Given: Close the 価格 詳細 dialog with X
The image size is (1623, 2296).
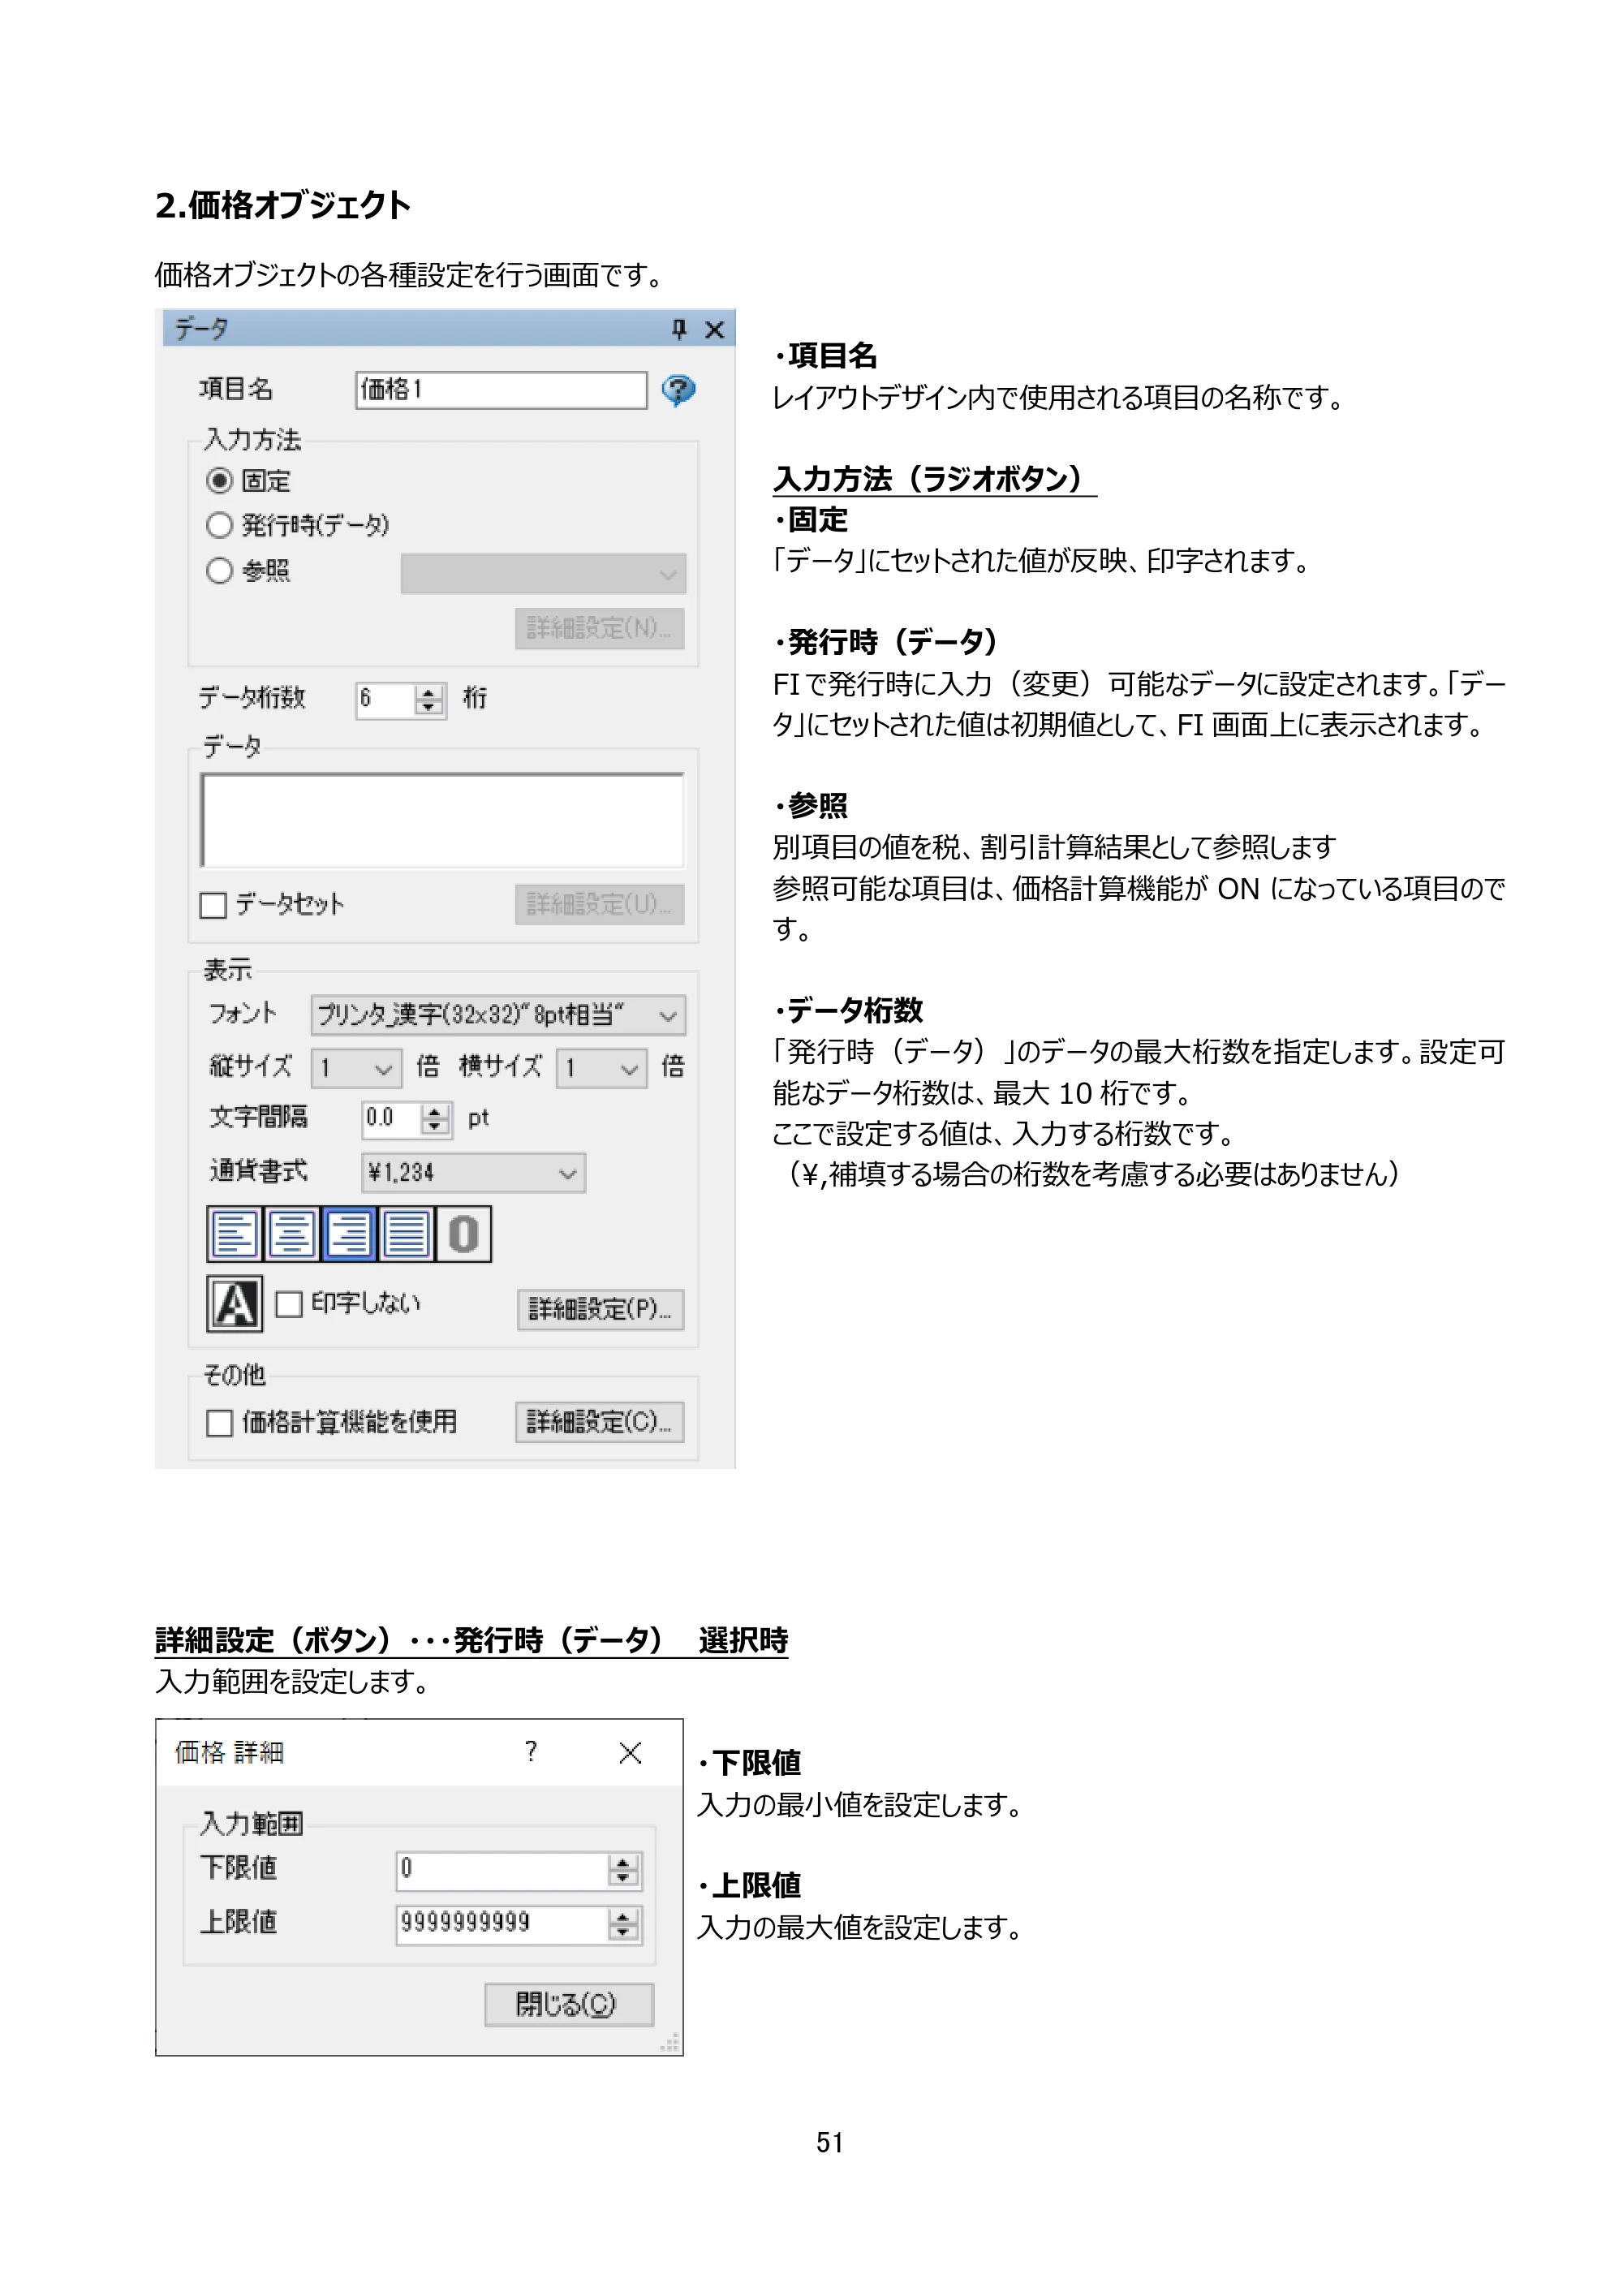Looking at the screenshot, I should (x=630, y=1752).
